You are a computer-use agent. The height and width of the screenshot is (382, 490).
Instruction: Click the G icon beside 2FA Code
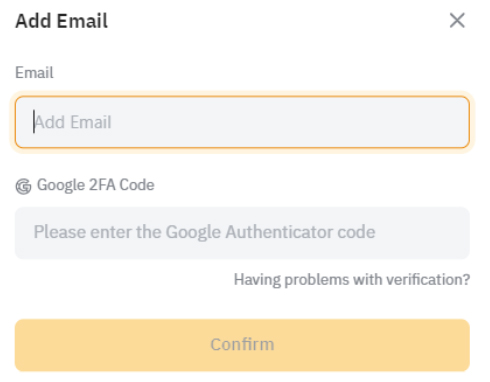click(23, 186)
